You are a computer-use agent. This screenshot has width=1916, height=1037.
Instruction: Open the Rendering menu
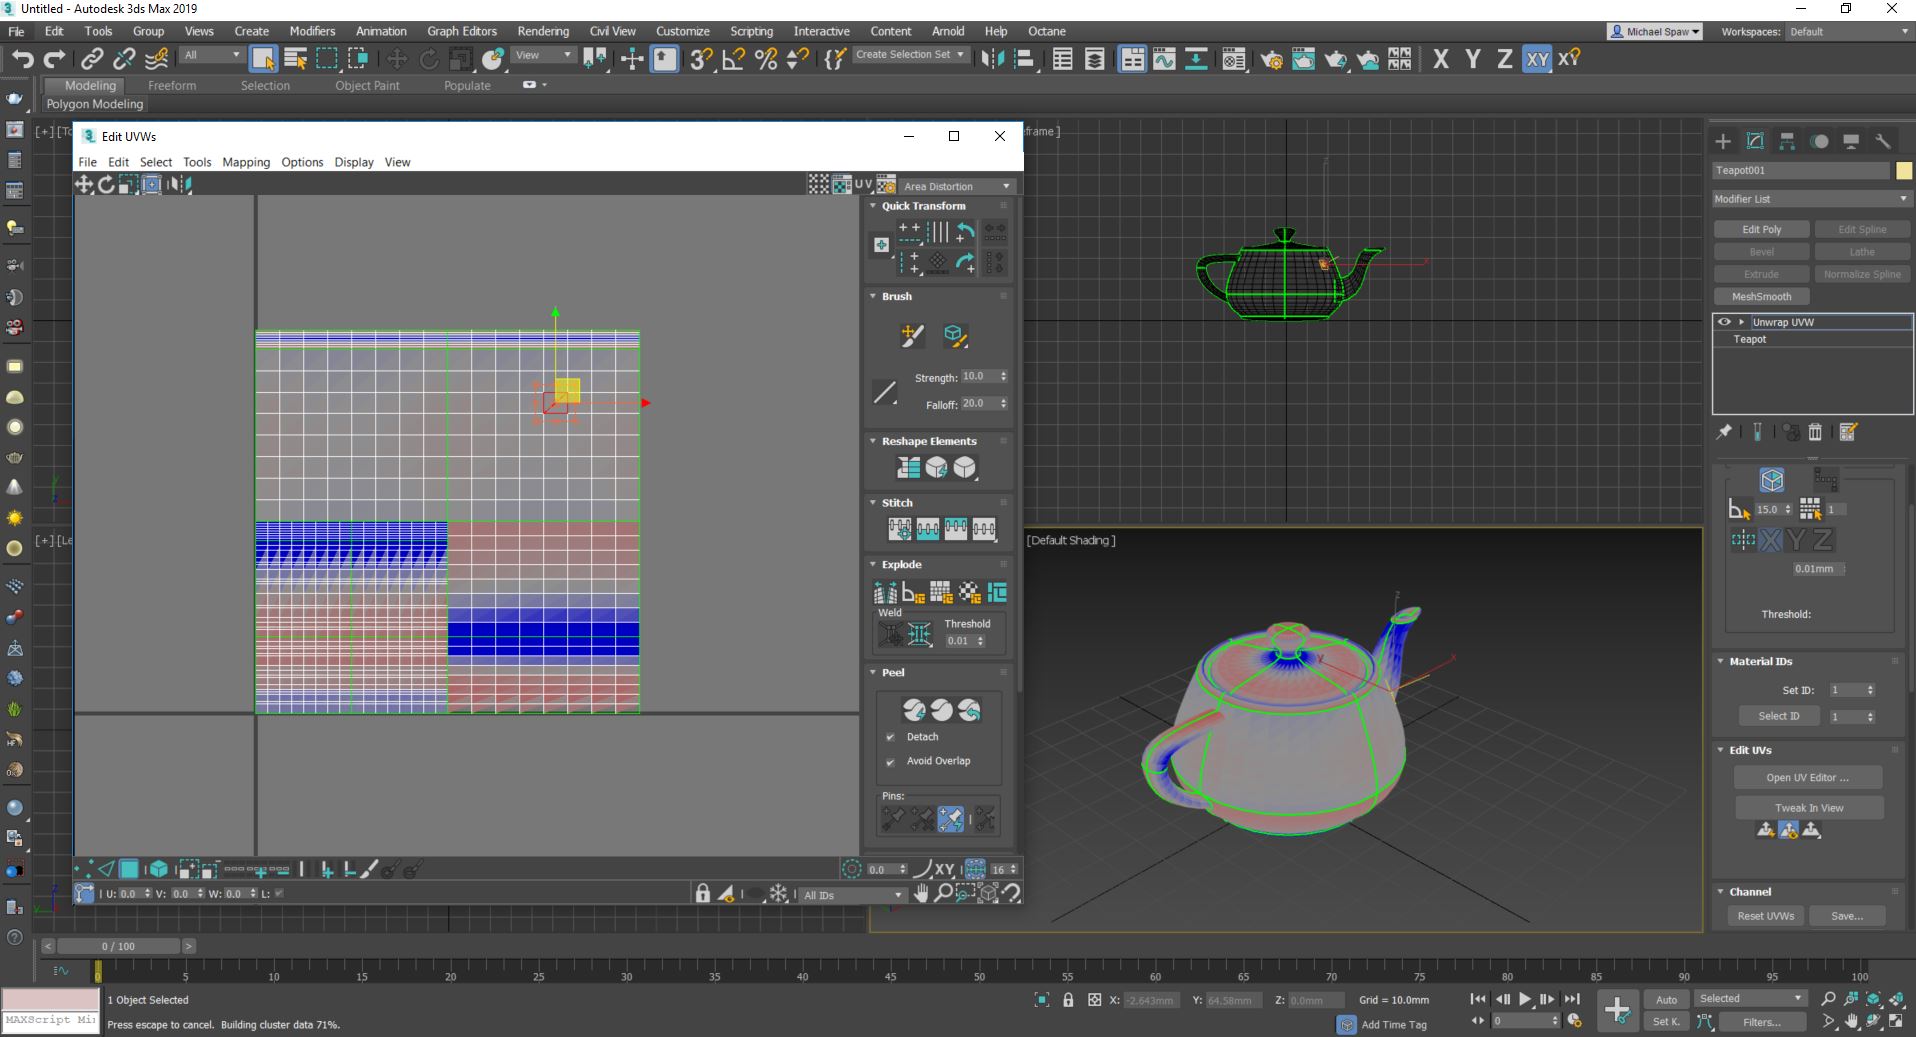click(x=543, y=31)
